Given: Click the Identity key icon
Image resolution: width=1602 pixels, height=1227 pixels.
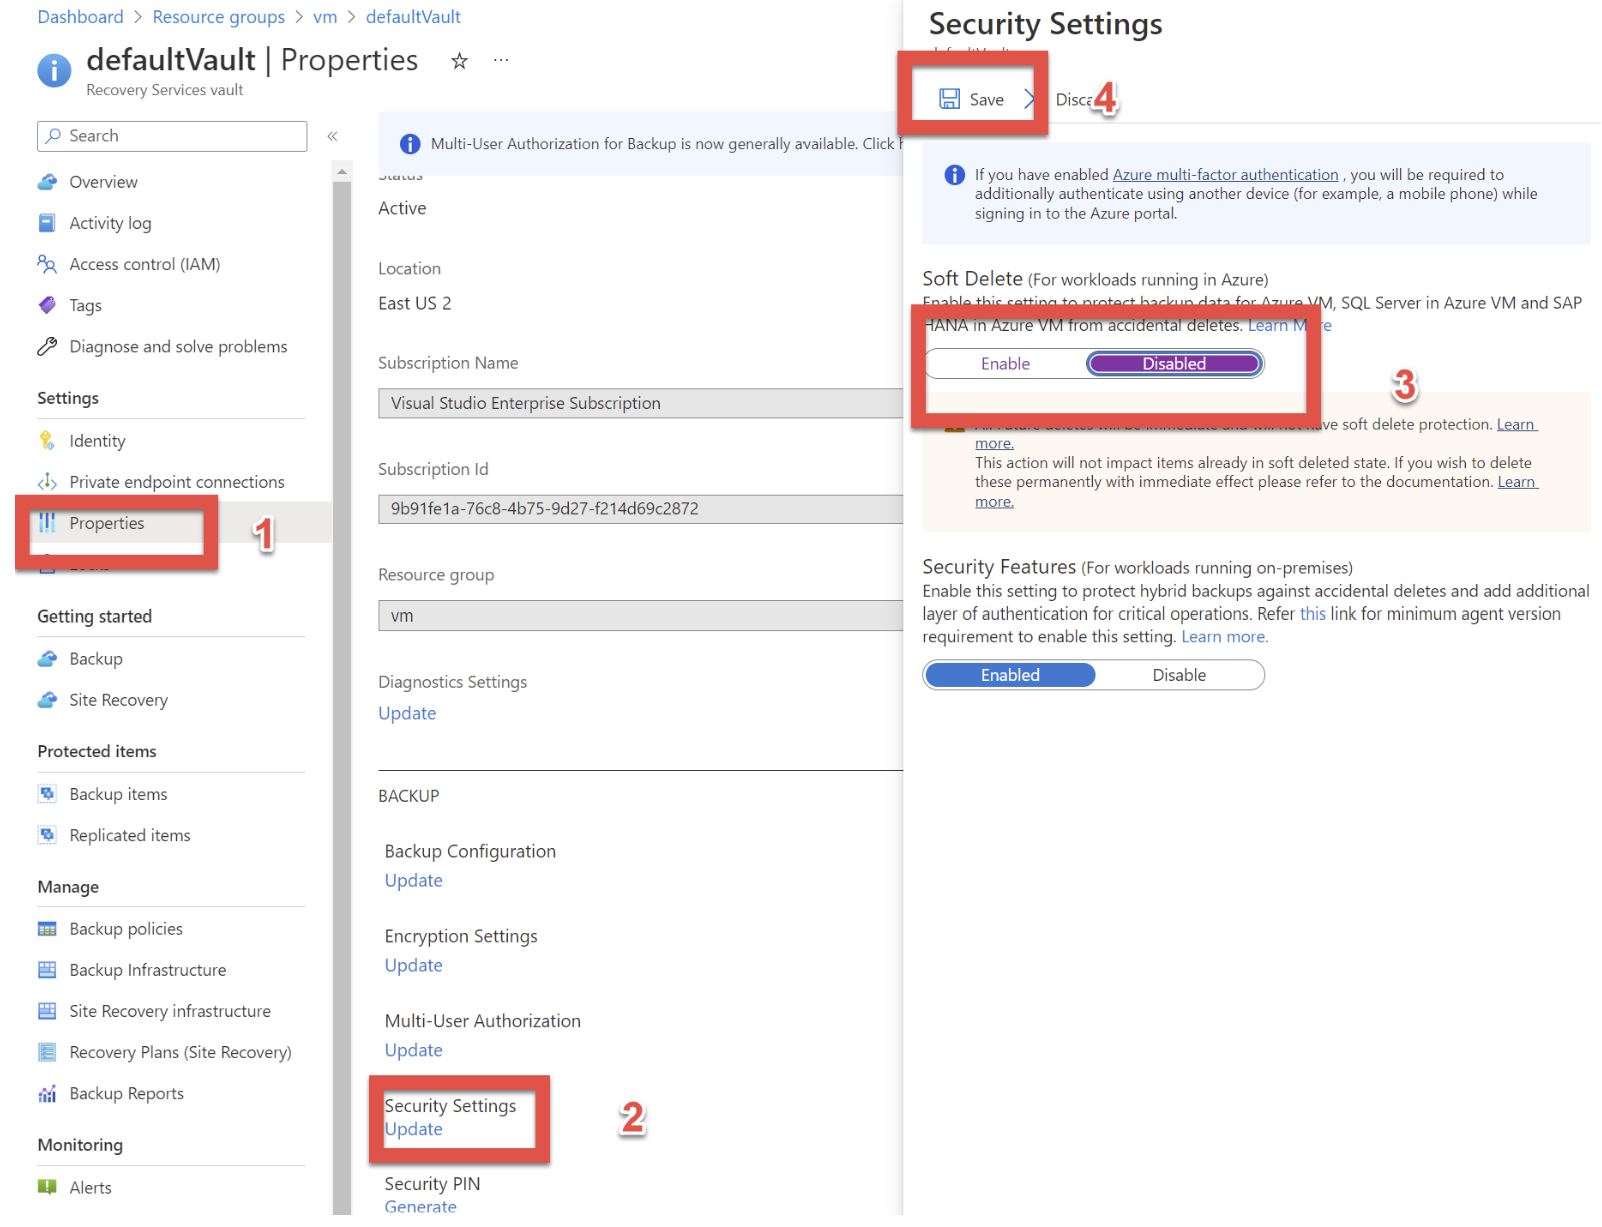Looking at the screenshot, I should click(47, 440).
